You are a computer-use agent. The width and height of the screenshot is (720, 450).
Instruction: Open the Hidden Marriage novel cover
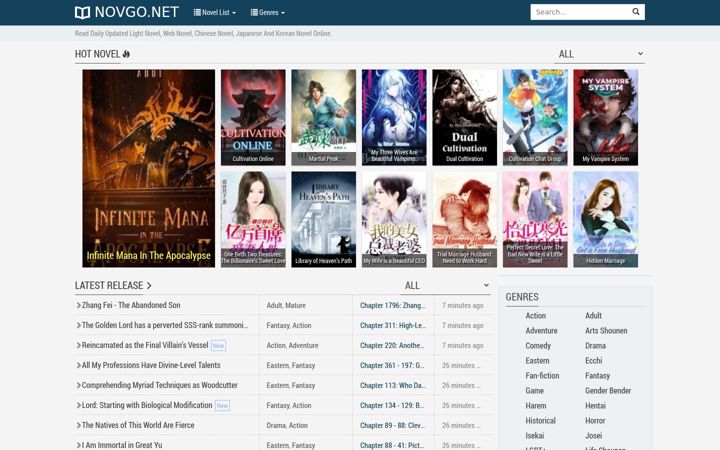pos(606,219)
